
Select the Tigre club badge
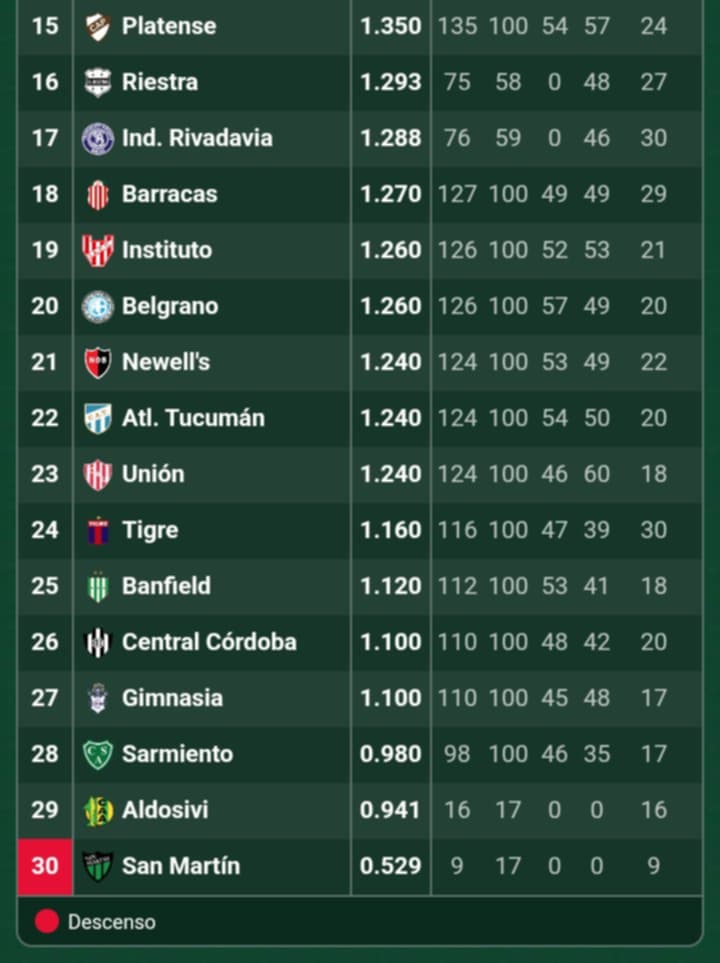pos(97,530)
